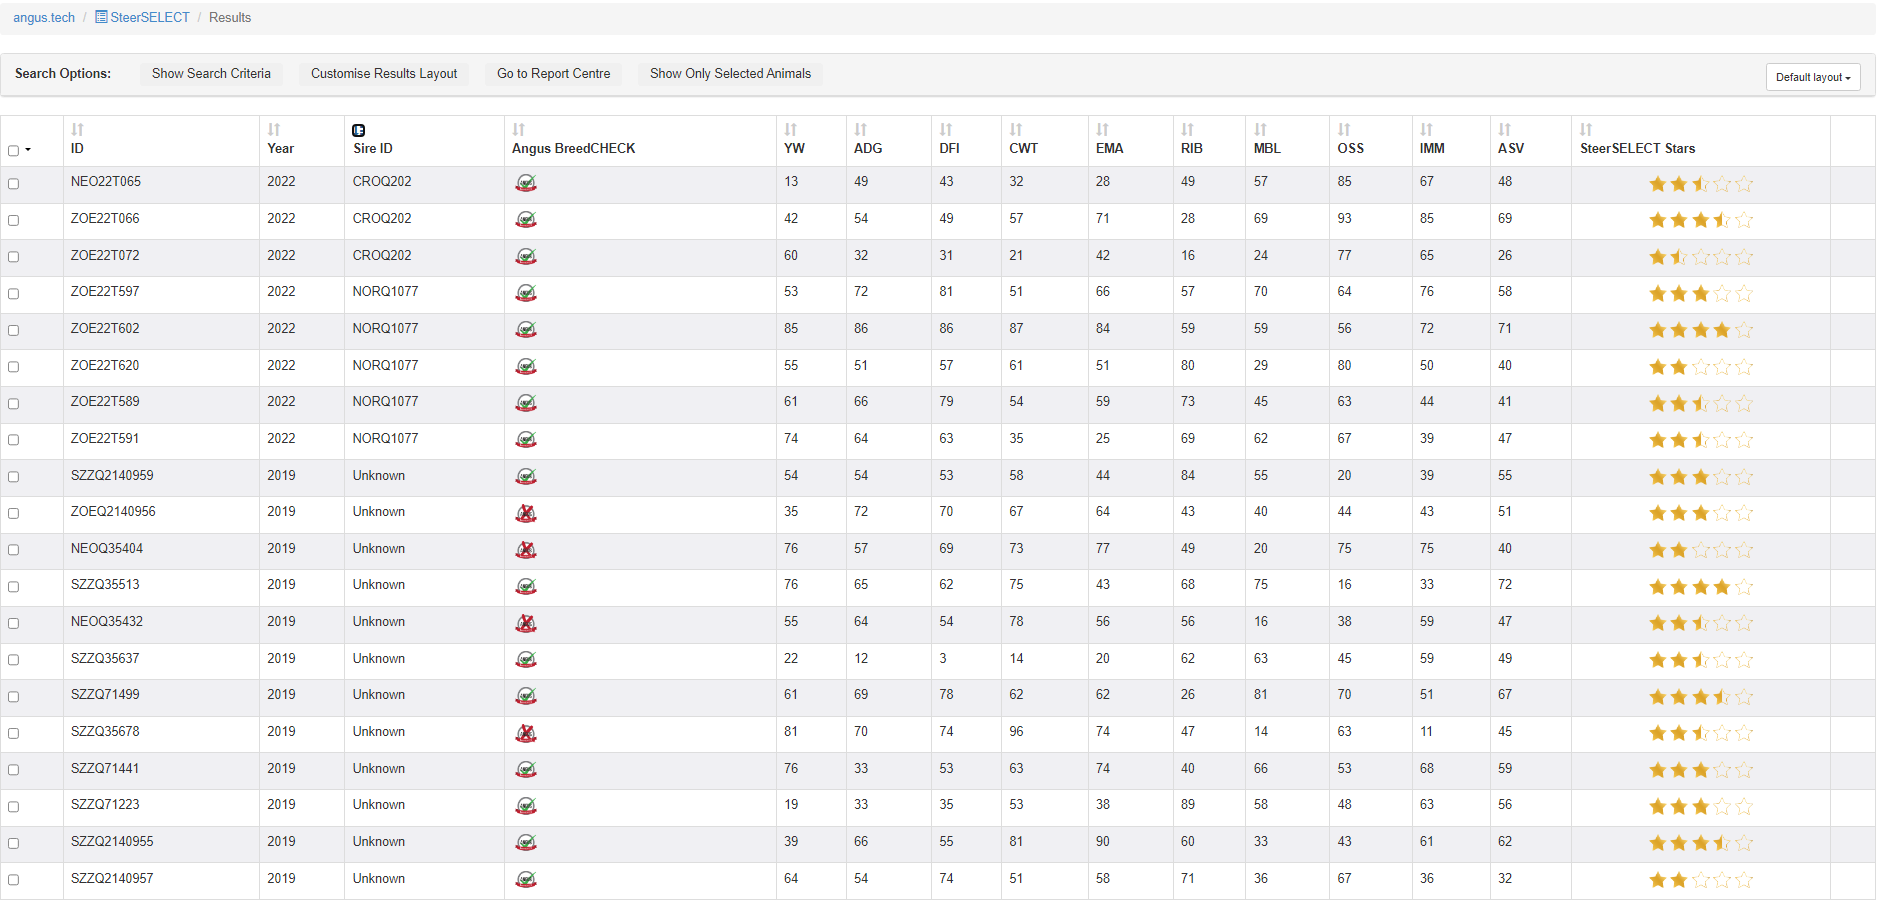This screenshot has height=915, width=1882.
Task: Expand the select-all checkbox dropdown caret
Action: [x=28, y=150]
